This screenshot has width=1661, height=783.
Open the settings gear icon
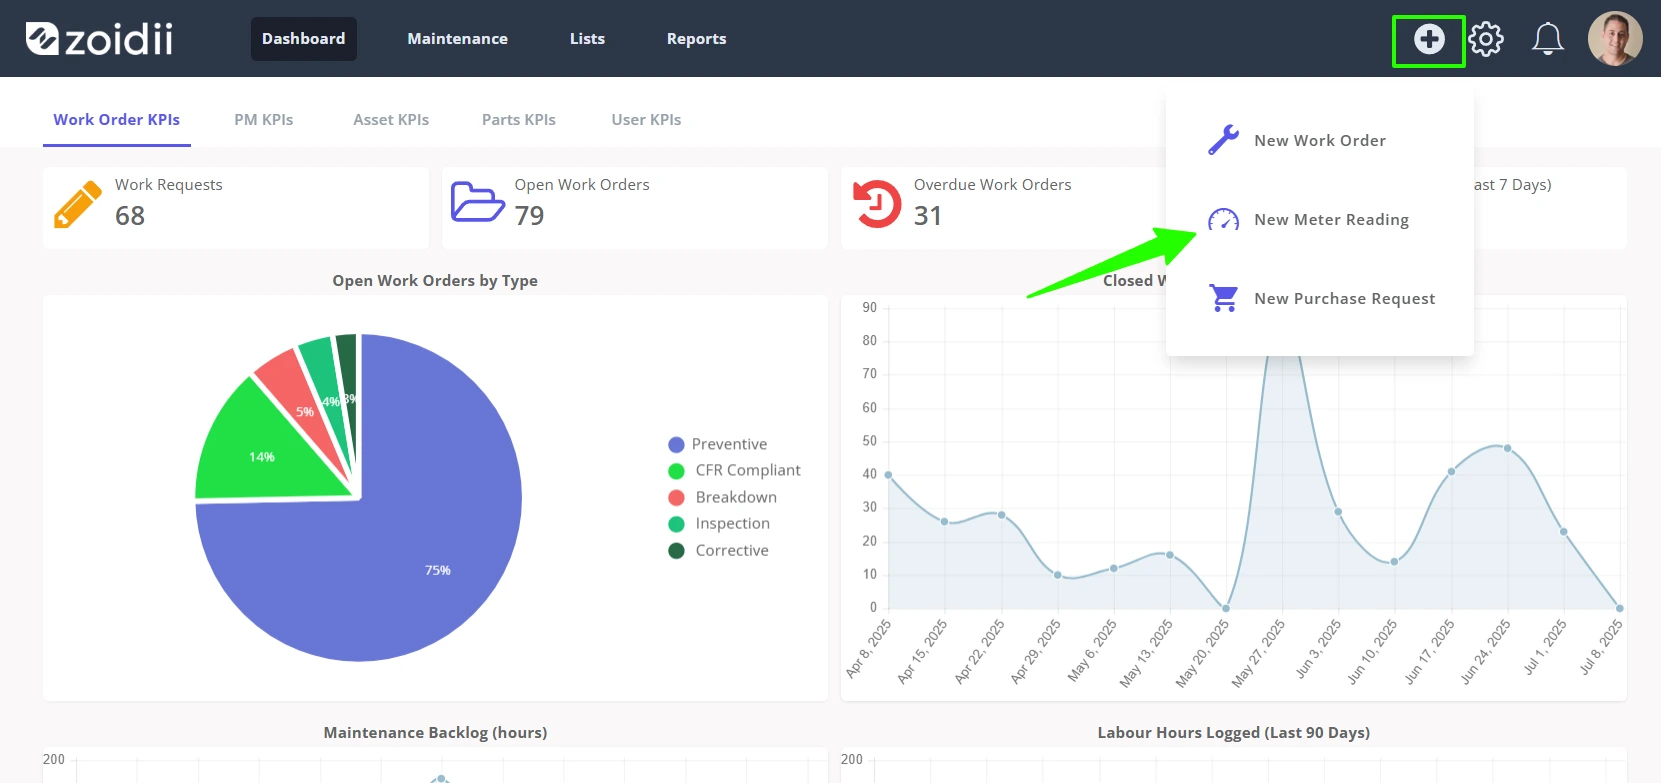[1486, 39]
